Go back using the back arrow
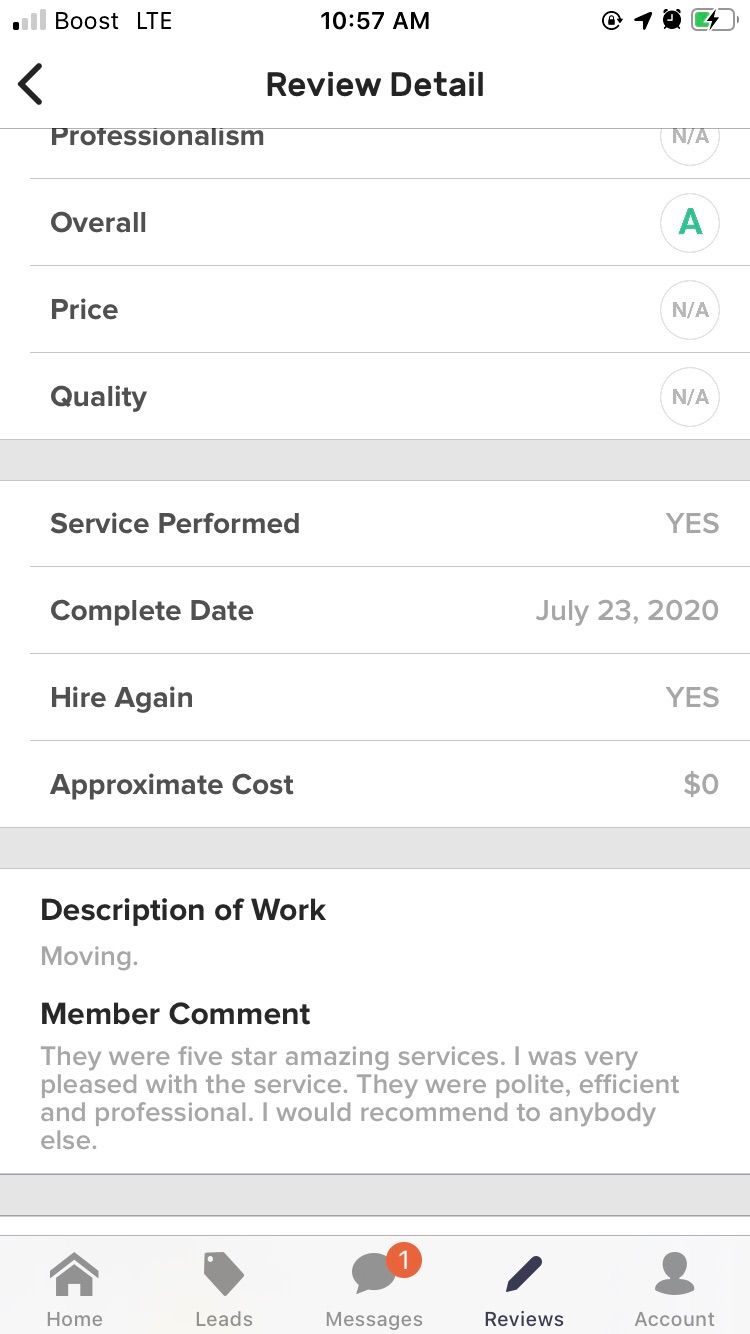Viewport: 750px width, 1334px height. tap(31, 84)
